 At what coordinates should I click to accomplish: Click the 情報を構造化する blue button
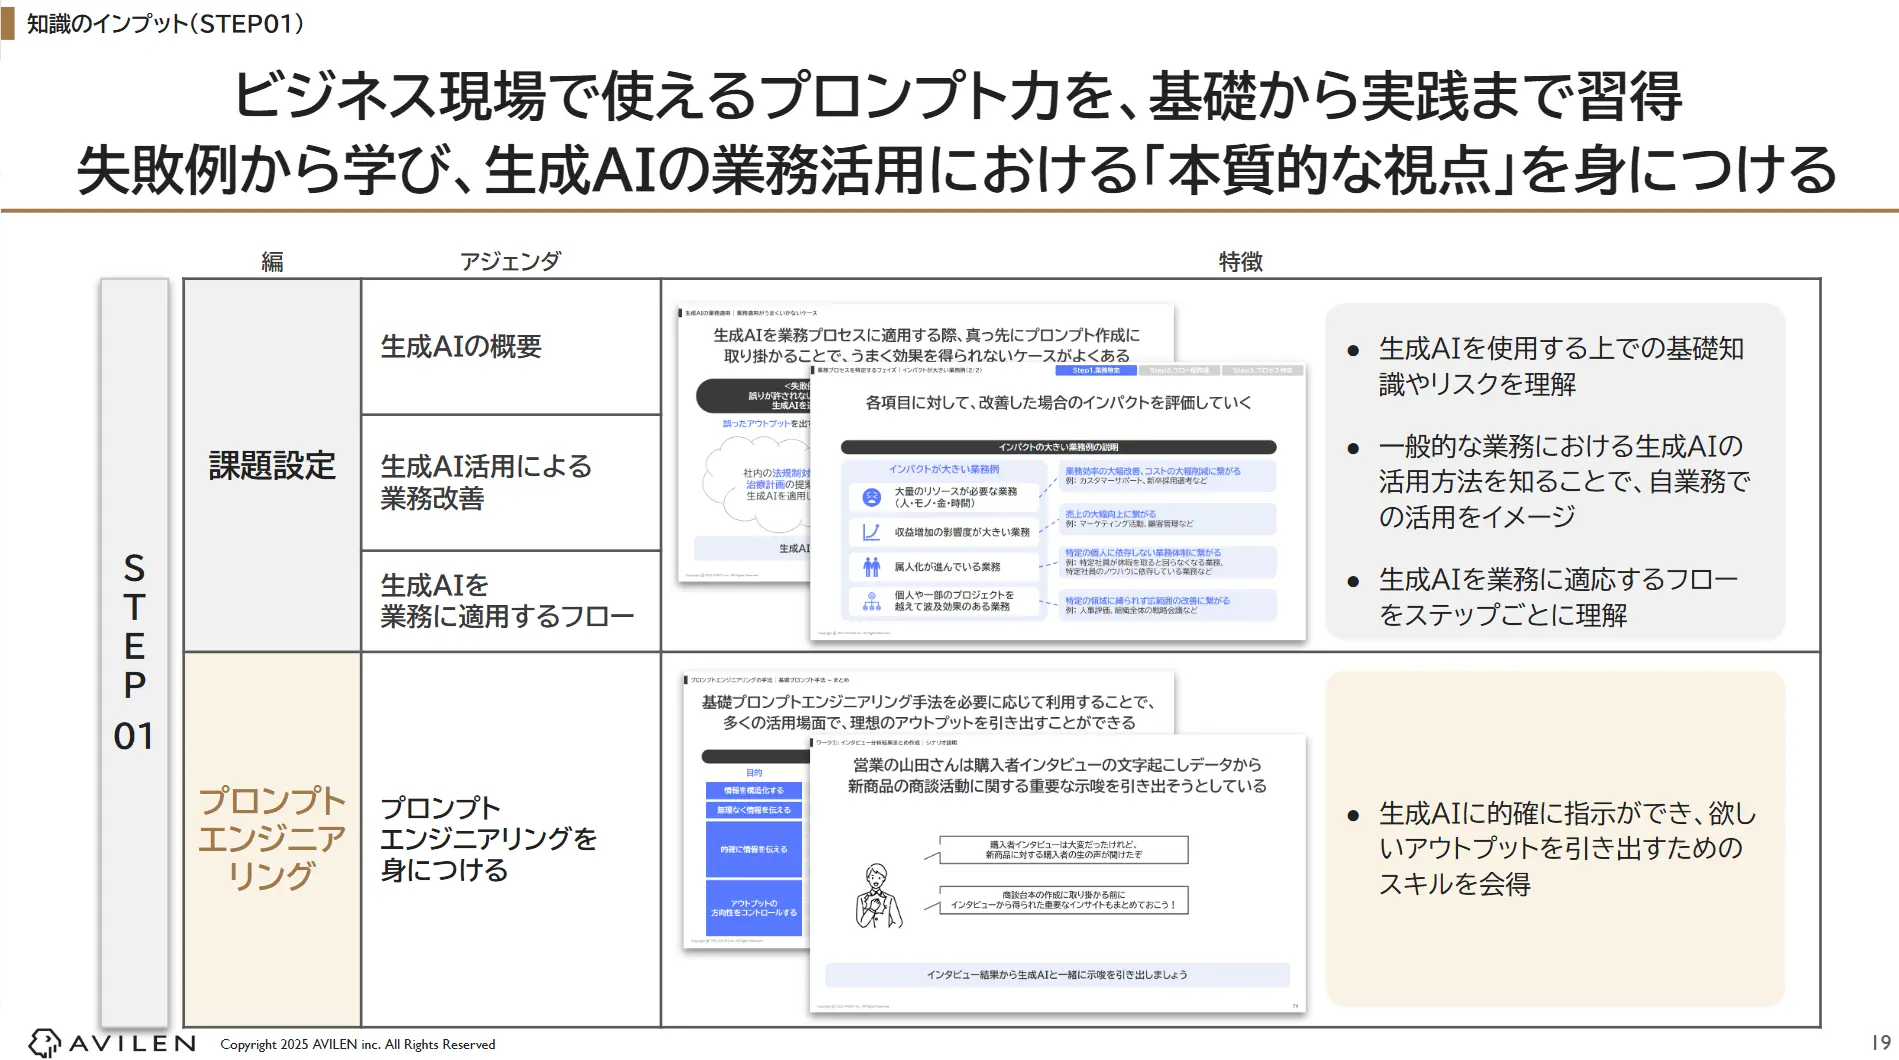click(x=752, y=790)
